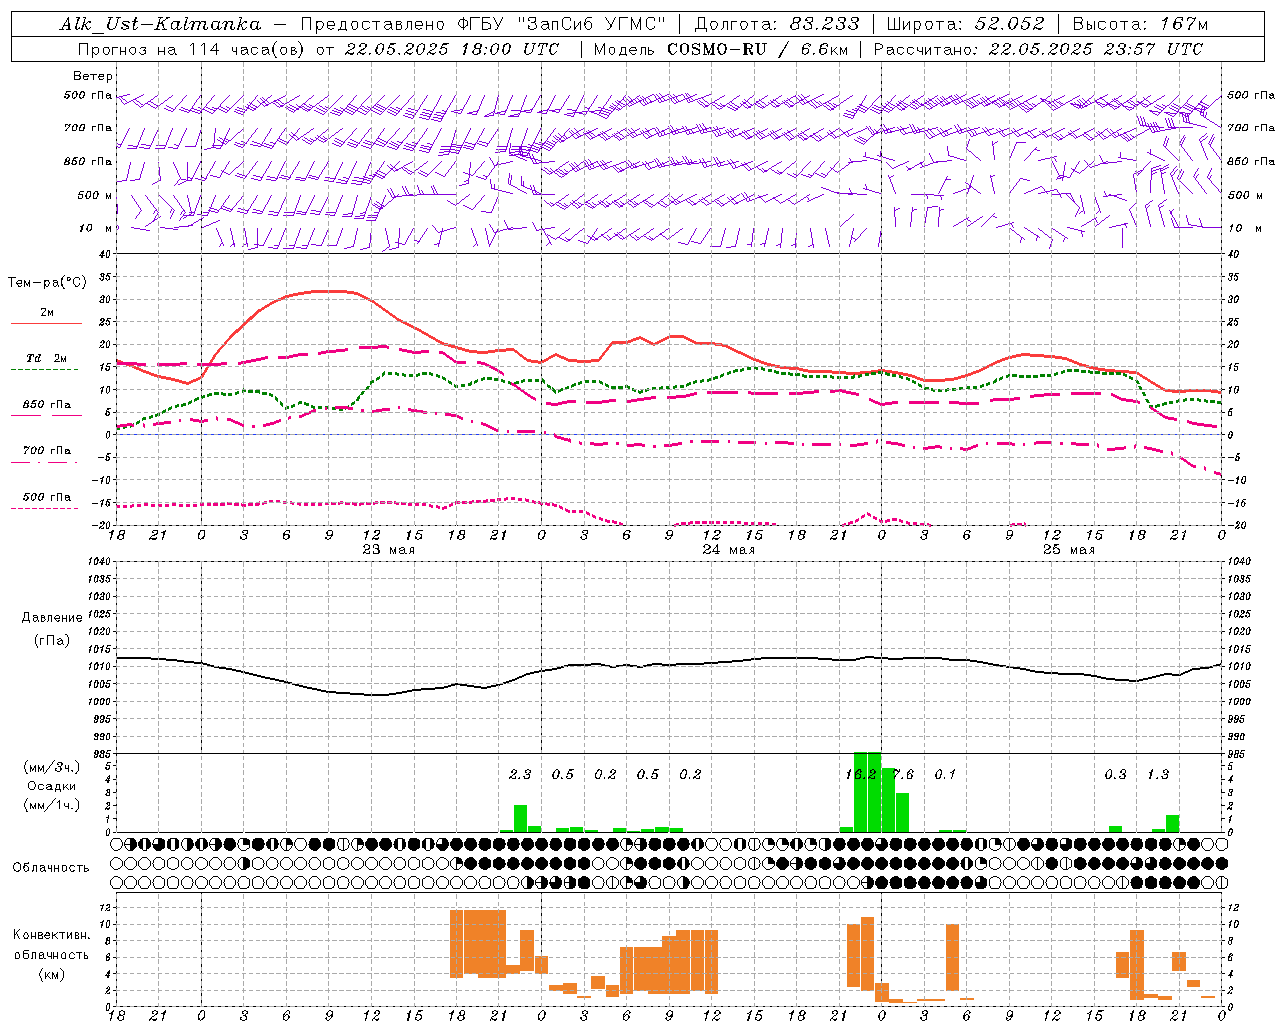Viewport: 1280px width, 1024px height.
Task: Click the green precipitation bar under 1.3
Action: (1172, 824)
